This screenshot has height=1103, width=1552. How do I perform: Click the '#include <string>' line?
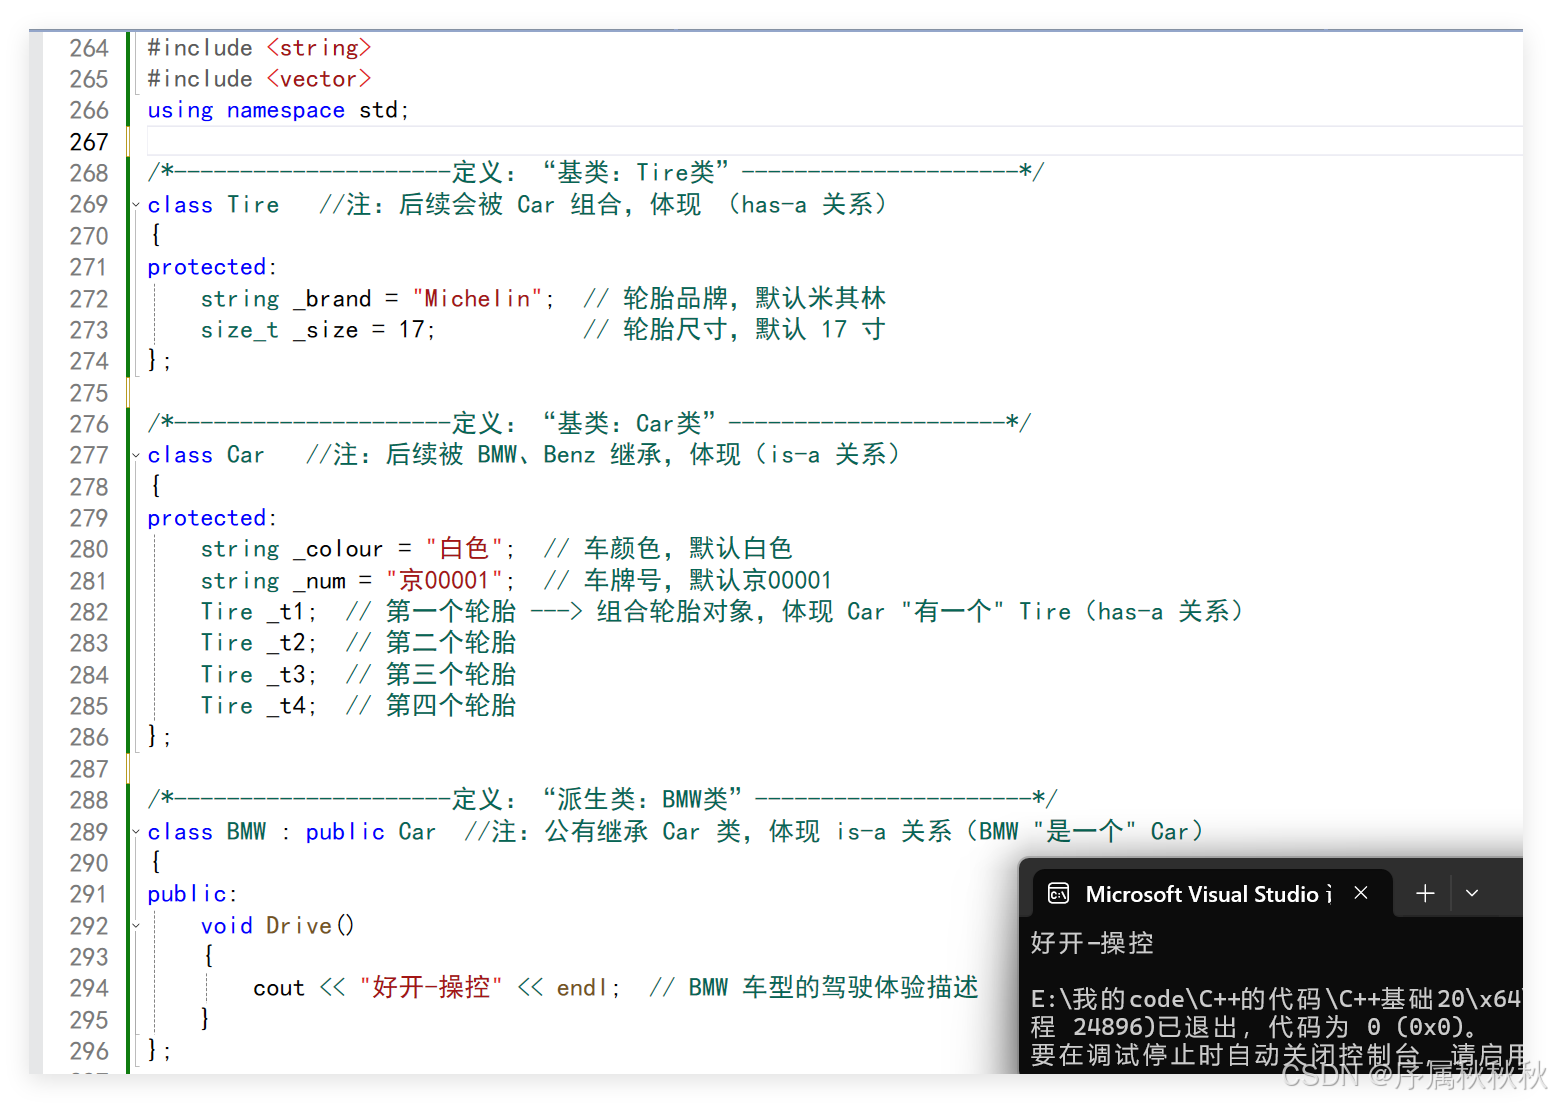click(x=259, y=48)
